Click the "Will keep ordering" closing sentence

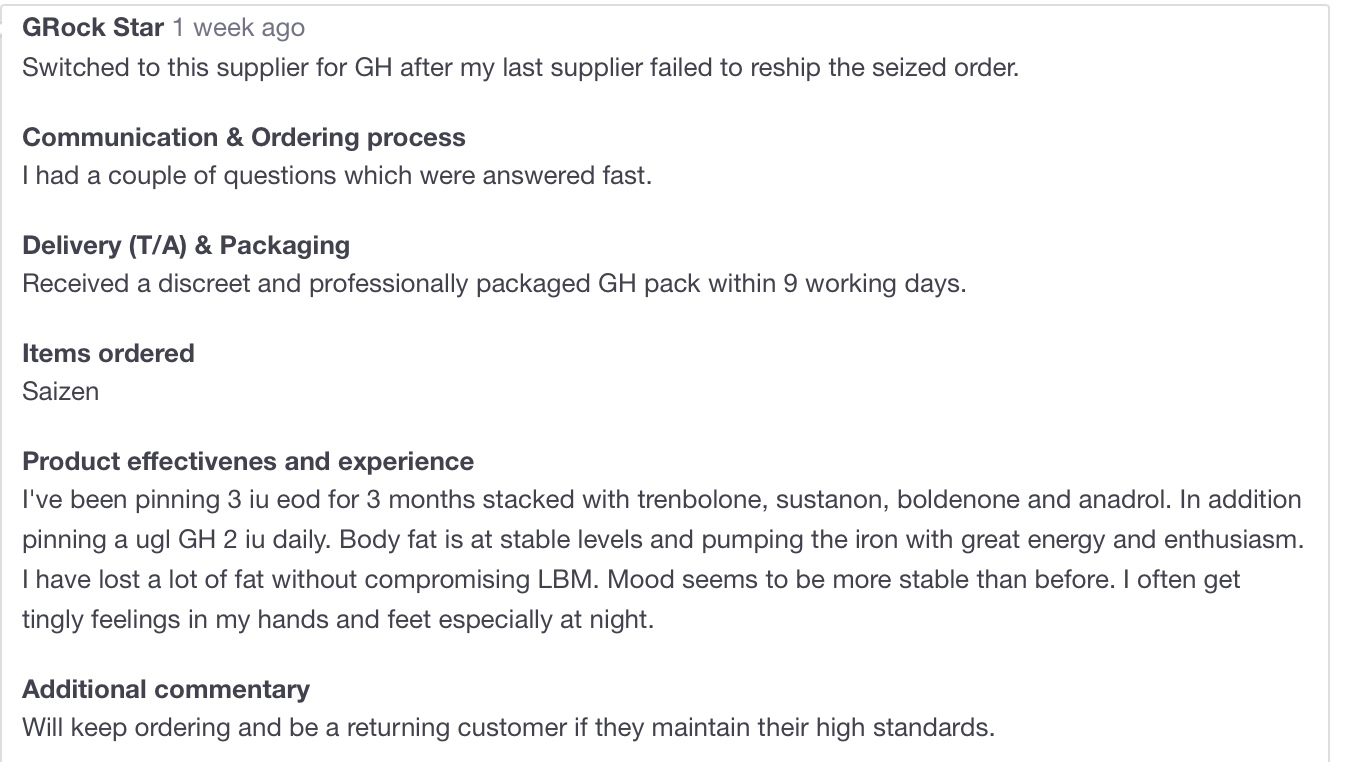[x=508, y=727]
